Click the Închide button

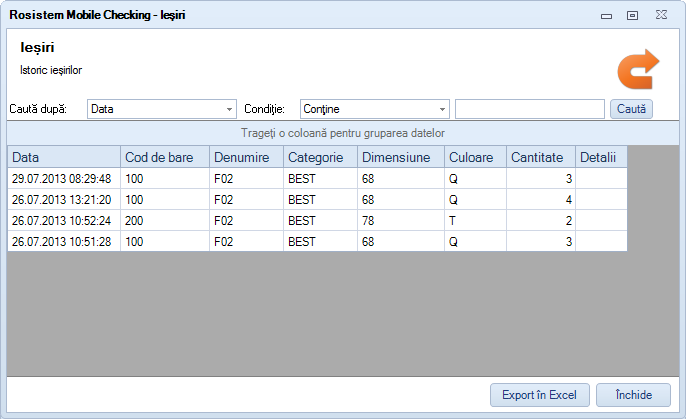click(x=633, y=395)
